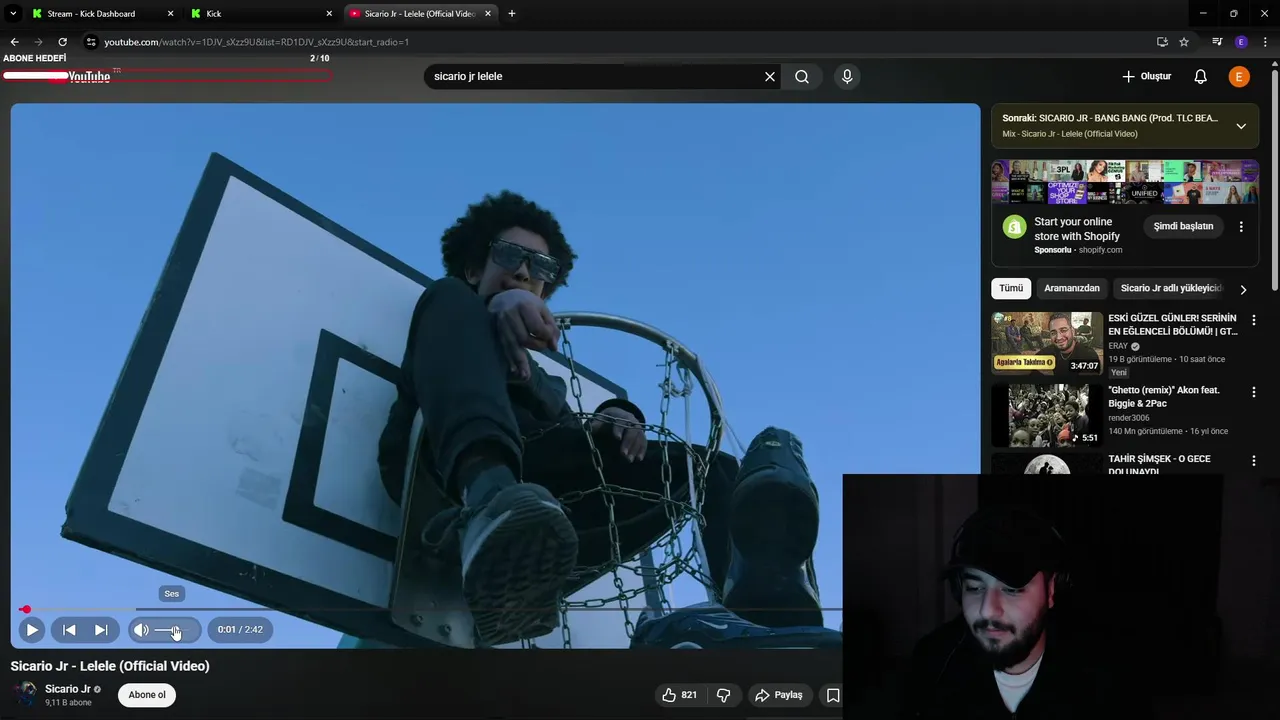Click Start your online store ad title
The height and width of the screenshot is (720, 1280).
point(1077,229)
